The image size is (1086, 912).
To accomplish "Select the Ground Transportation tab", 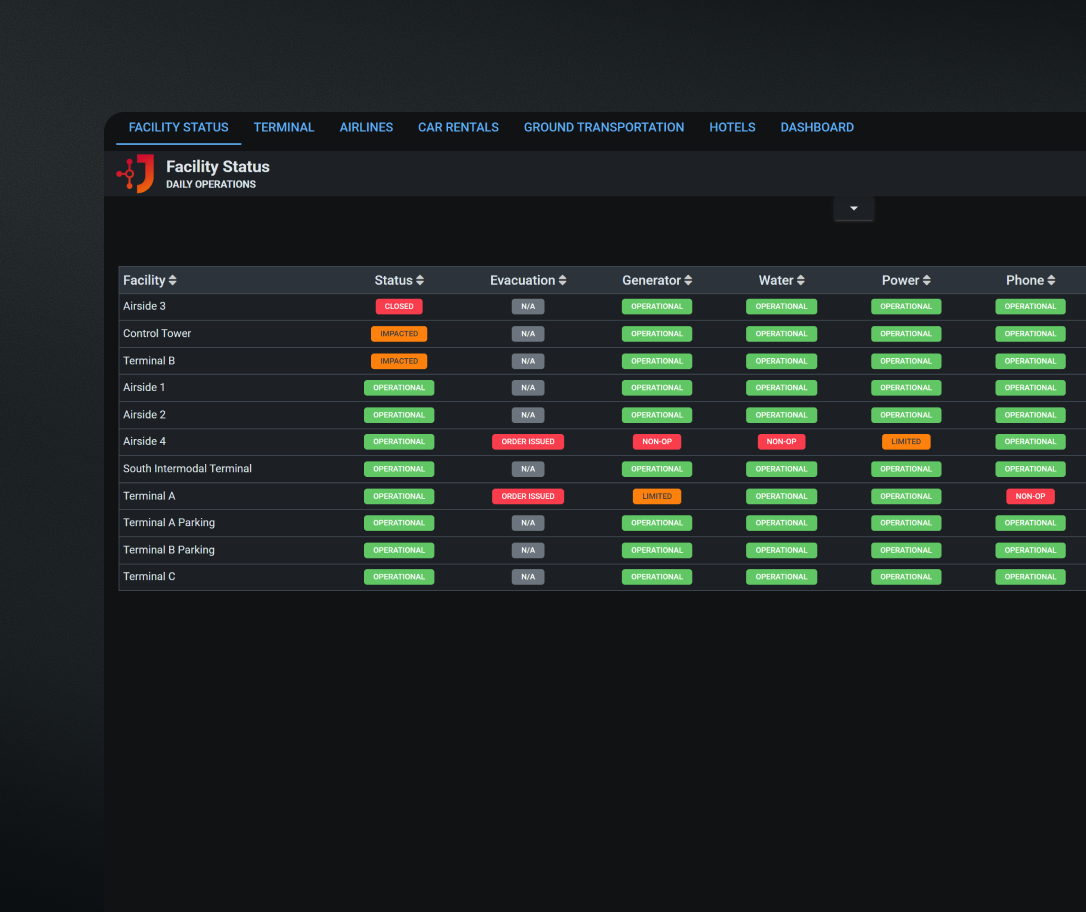I will [x=604, y=128].
